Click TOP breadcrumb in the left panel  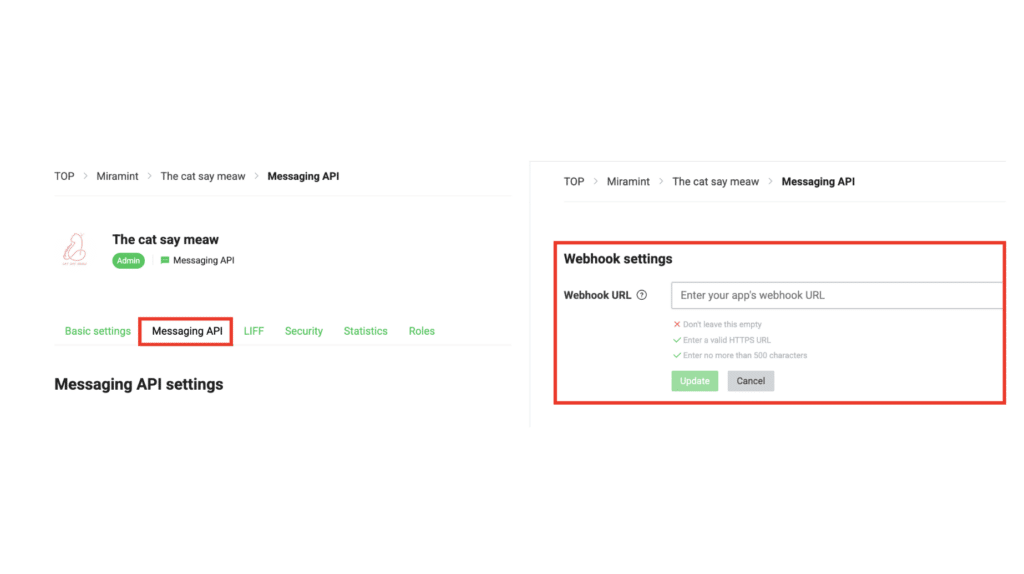64,176
